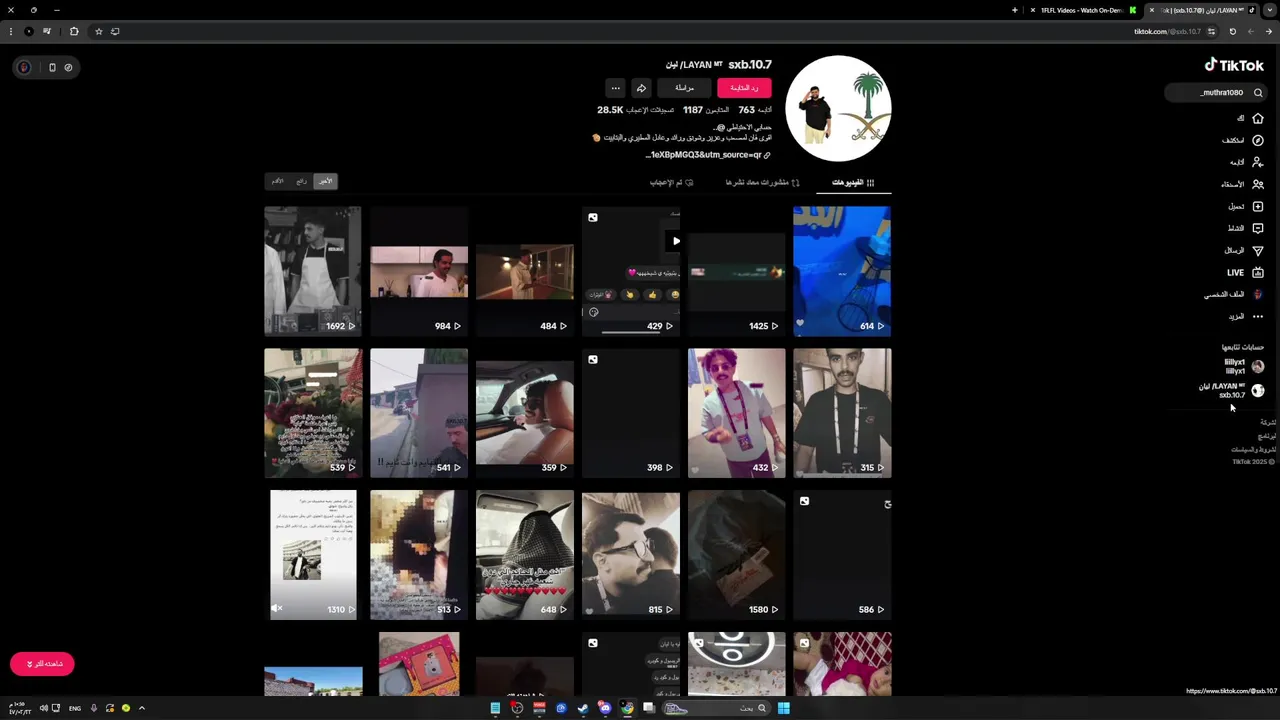1280x720 pixels.
Task: Open the Discord icon in taskbar
Action: click(x=605, y=708)
